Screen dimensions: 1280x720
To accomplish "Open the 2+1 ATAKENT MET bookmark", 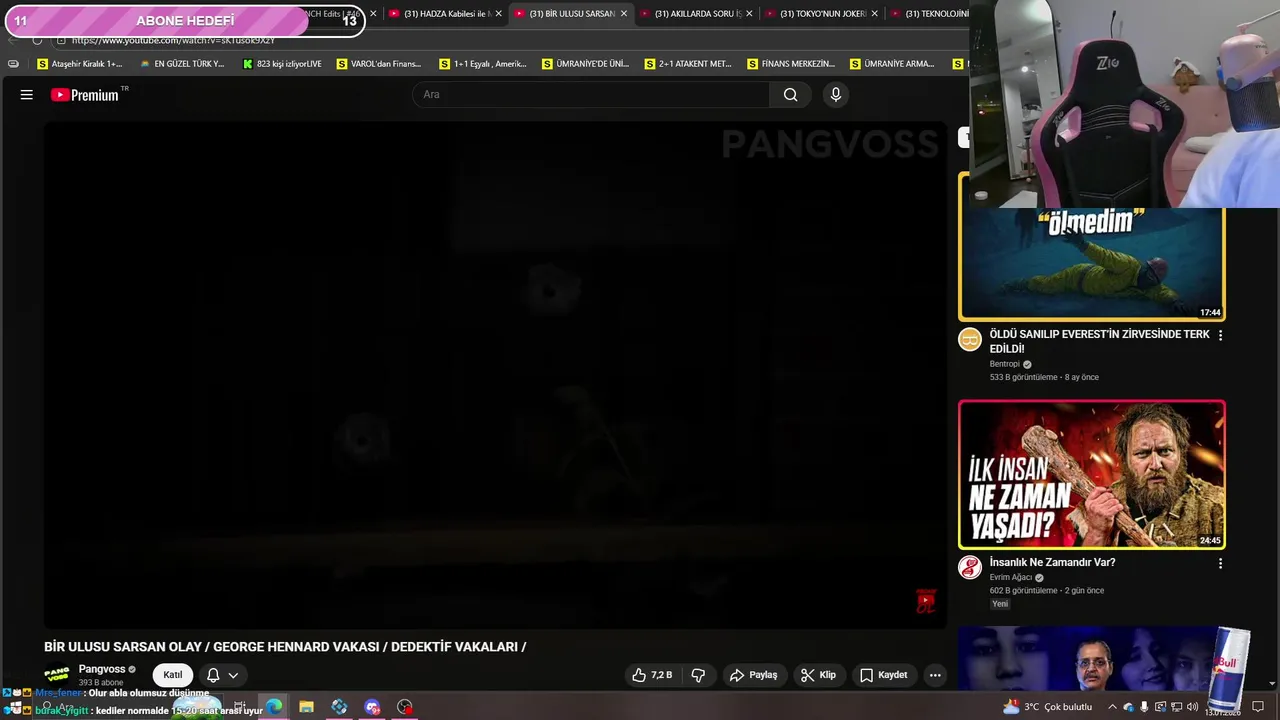I will tap(688, 64).
